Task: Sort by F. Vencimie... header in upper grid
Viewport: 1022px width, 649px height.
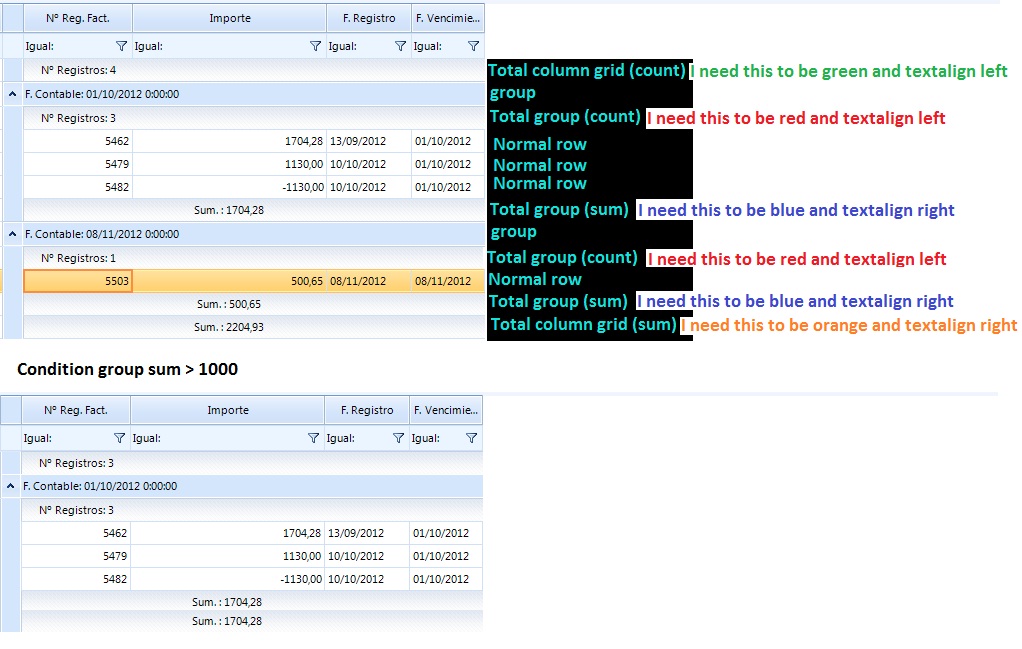Action: click(x=448, y=18)
